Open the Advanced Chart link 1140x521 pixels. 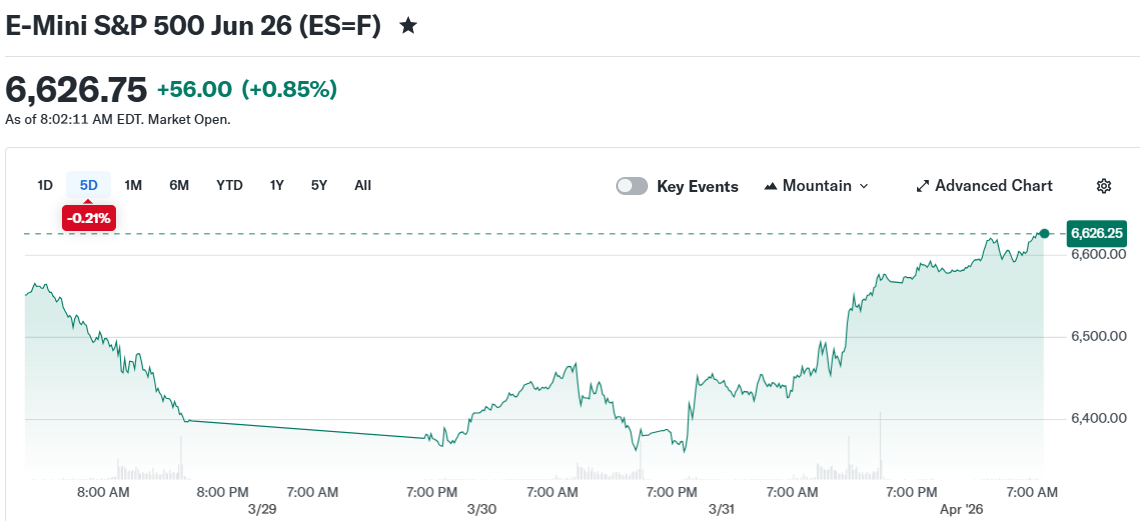[x=984, y=186]
